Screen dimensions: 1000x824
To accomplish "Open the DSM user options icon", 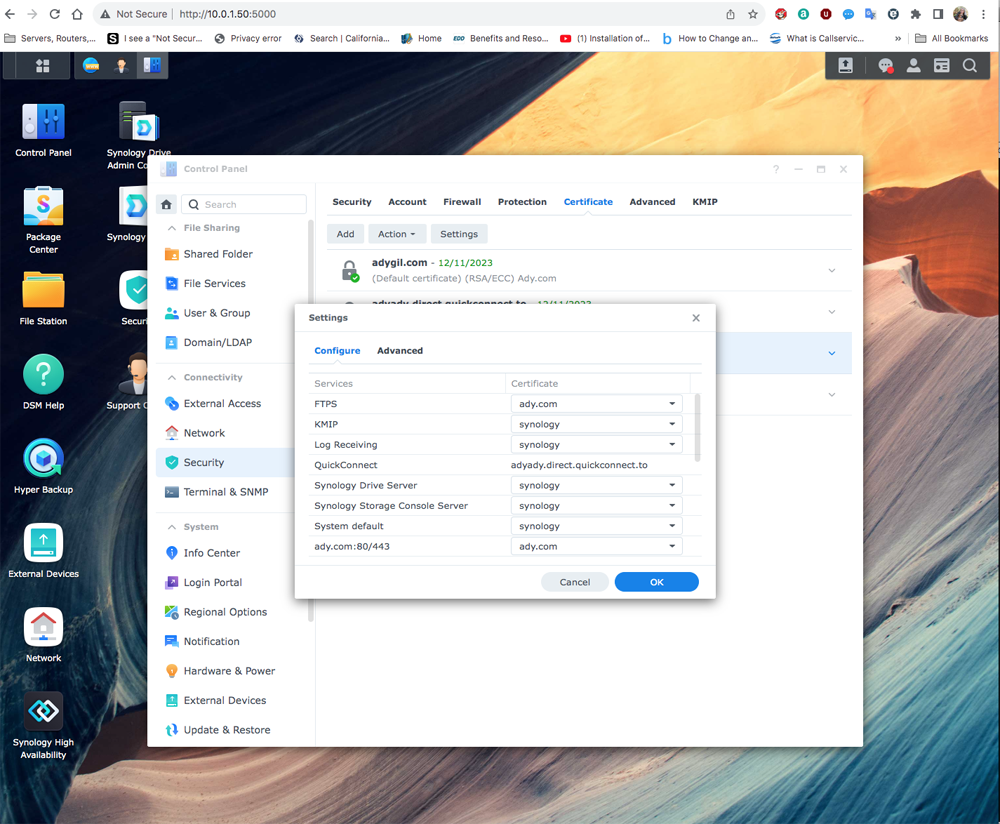I will click(x=913, y=66).
